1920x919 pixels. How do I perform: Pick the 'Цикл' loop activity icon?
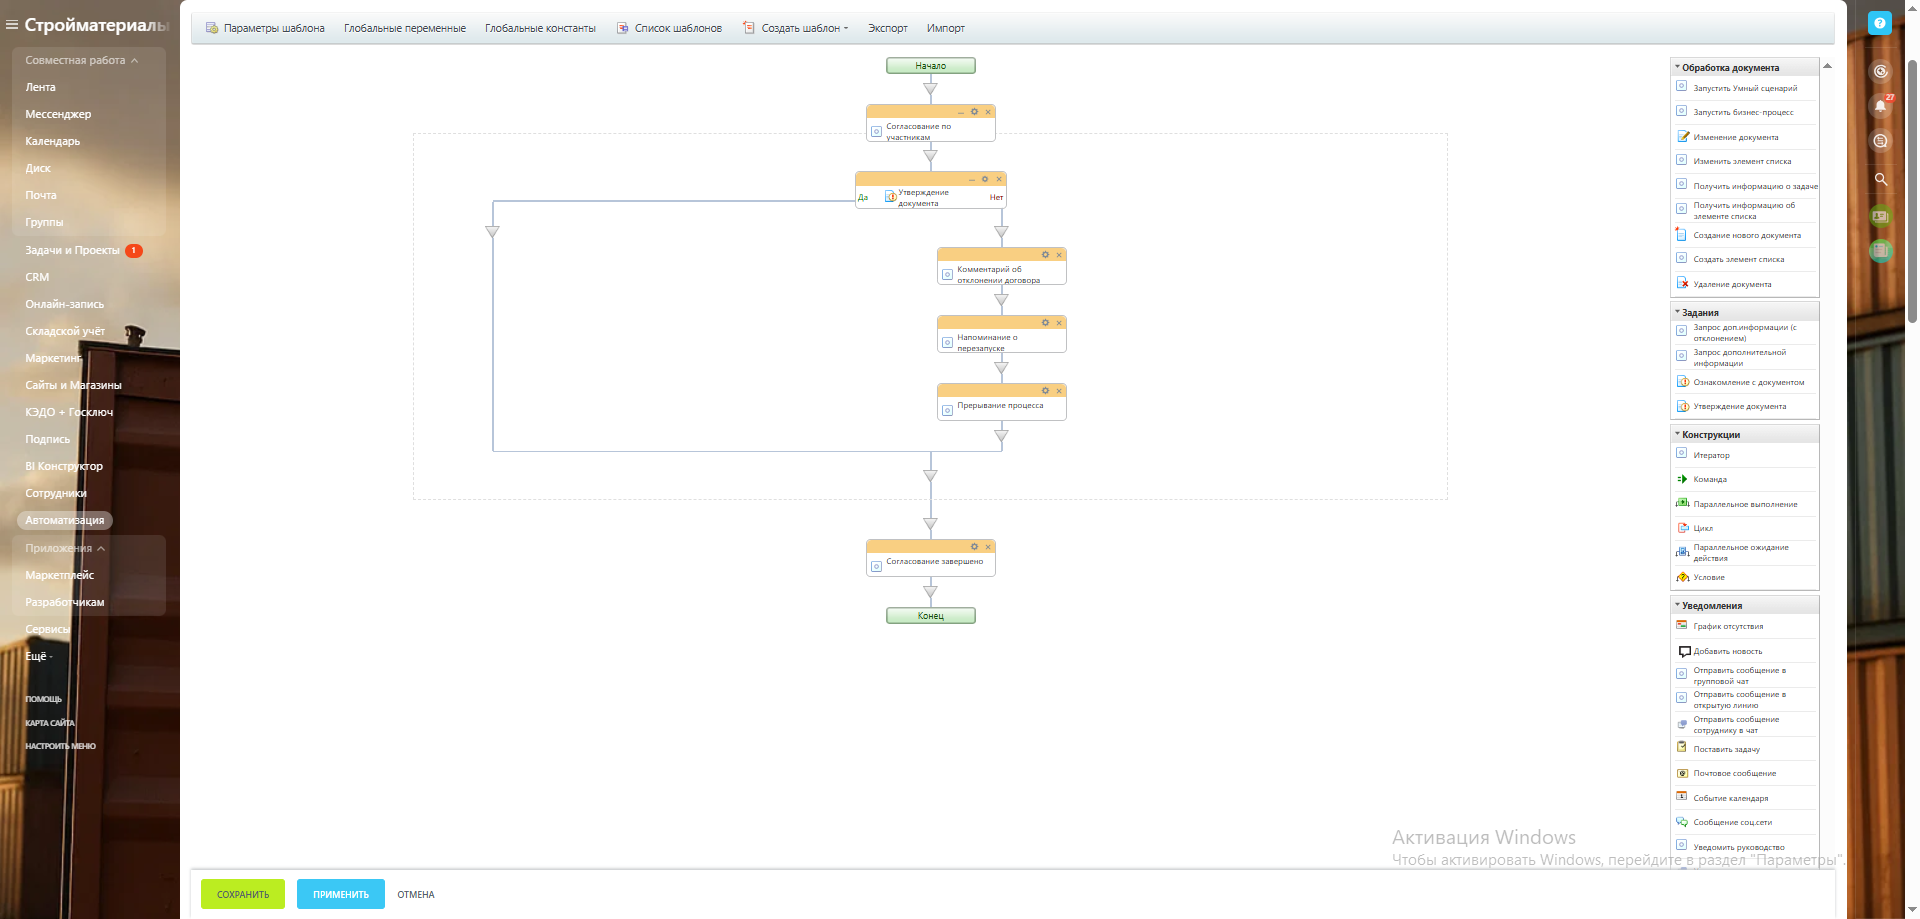(1683, 528)
